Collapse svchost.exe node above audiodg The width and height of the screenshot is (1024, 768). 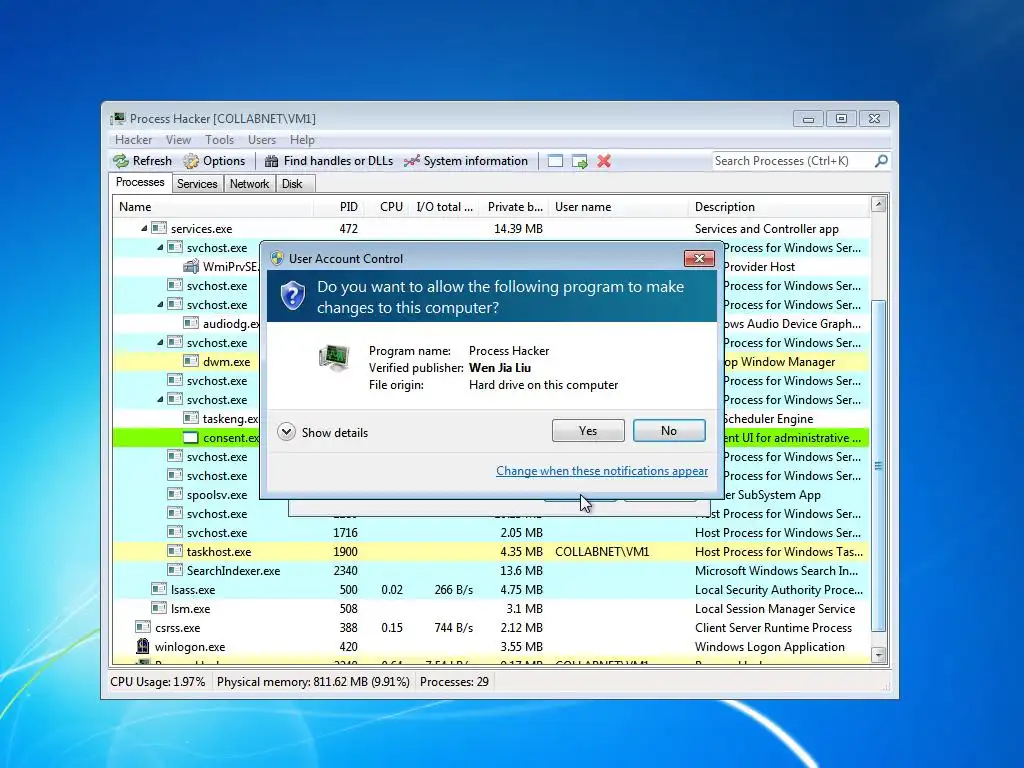160,304
